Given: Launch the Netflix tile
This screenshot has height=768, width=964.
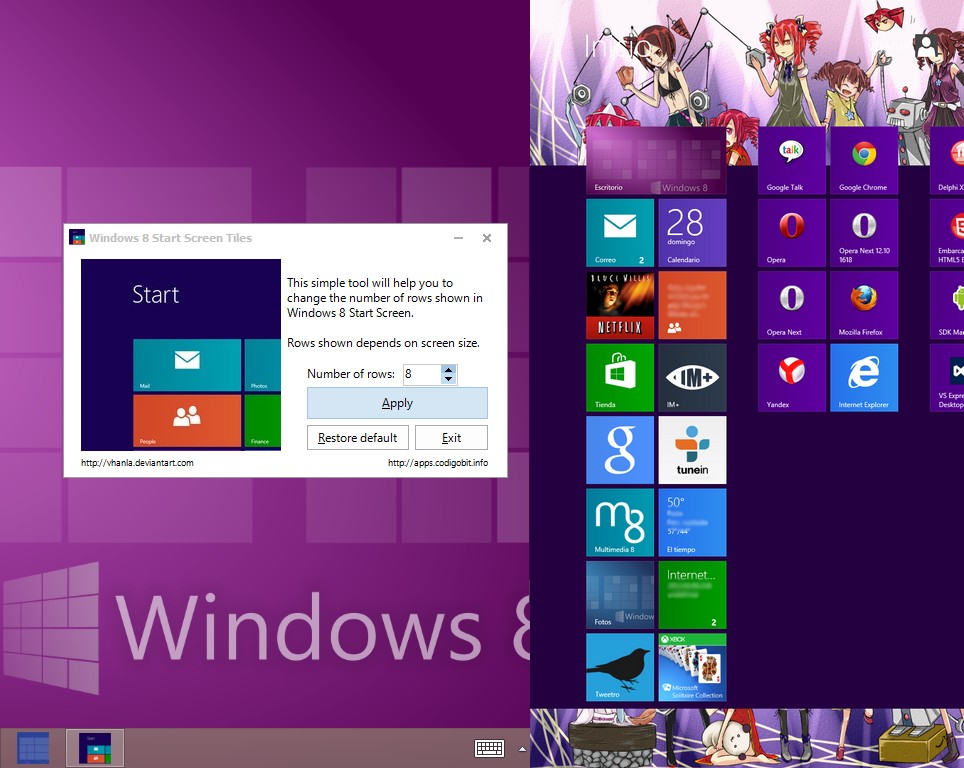Looking at the screenshot, I should (620, 305).
